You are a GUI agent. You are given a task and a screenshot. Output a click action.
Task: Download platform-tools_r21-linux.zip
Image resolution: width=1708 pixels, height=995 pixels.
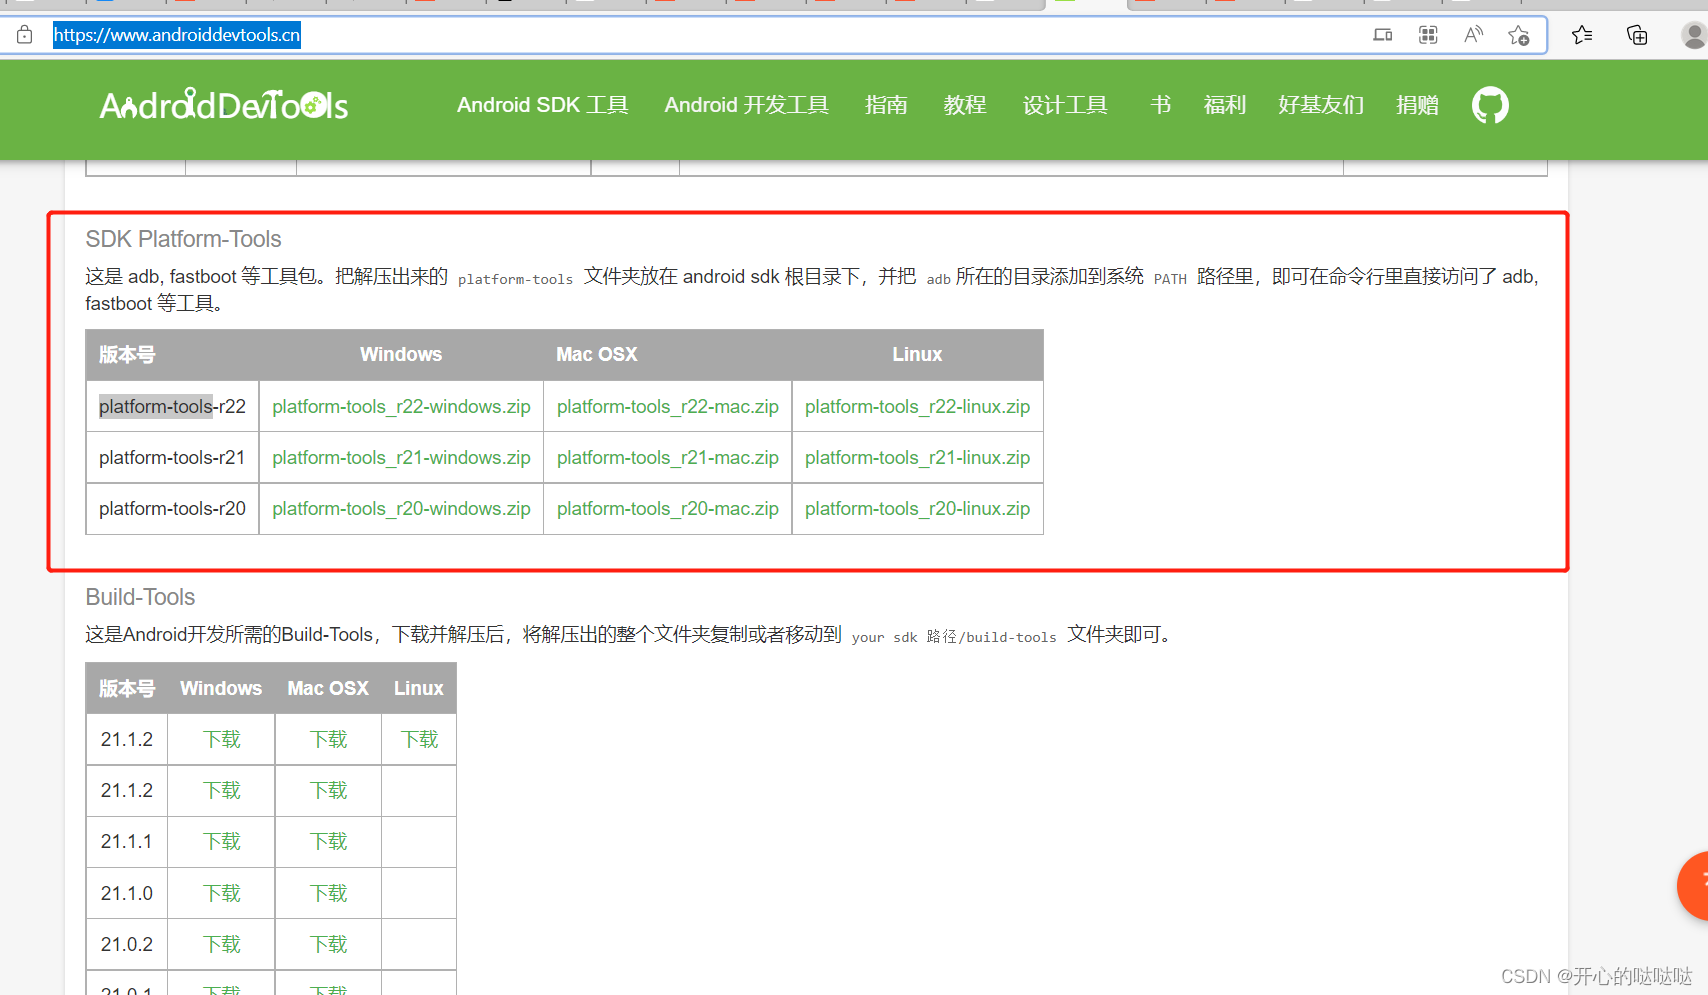(x=917, y=458)
